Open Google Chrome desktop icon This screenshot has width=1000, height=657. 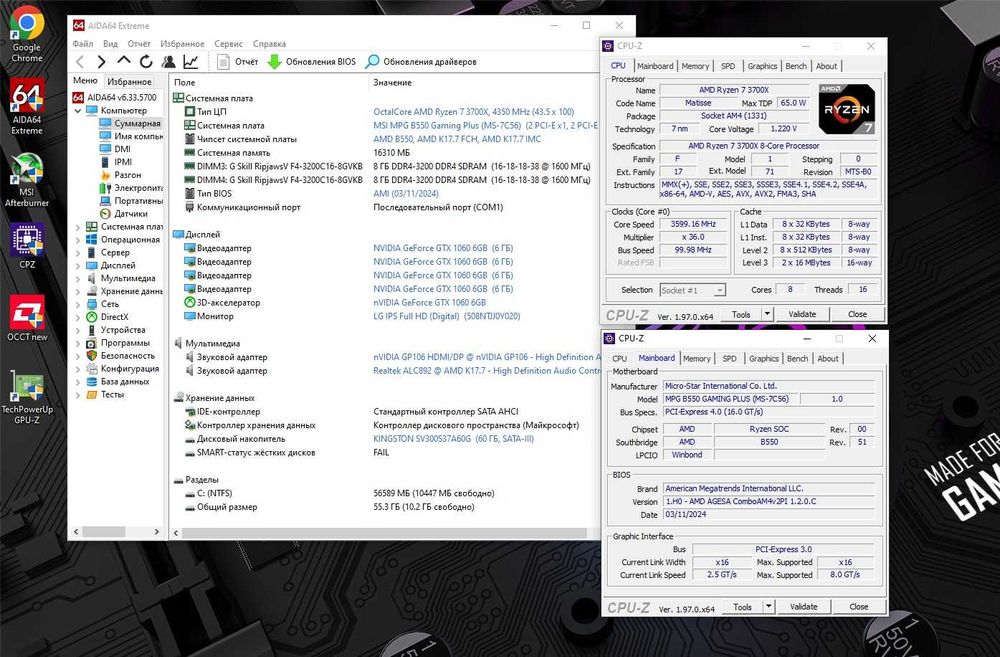(x=27, y=33)
